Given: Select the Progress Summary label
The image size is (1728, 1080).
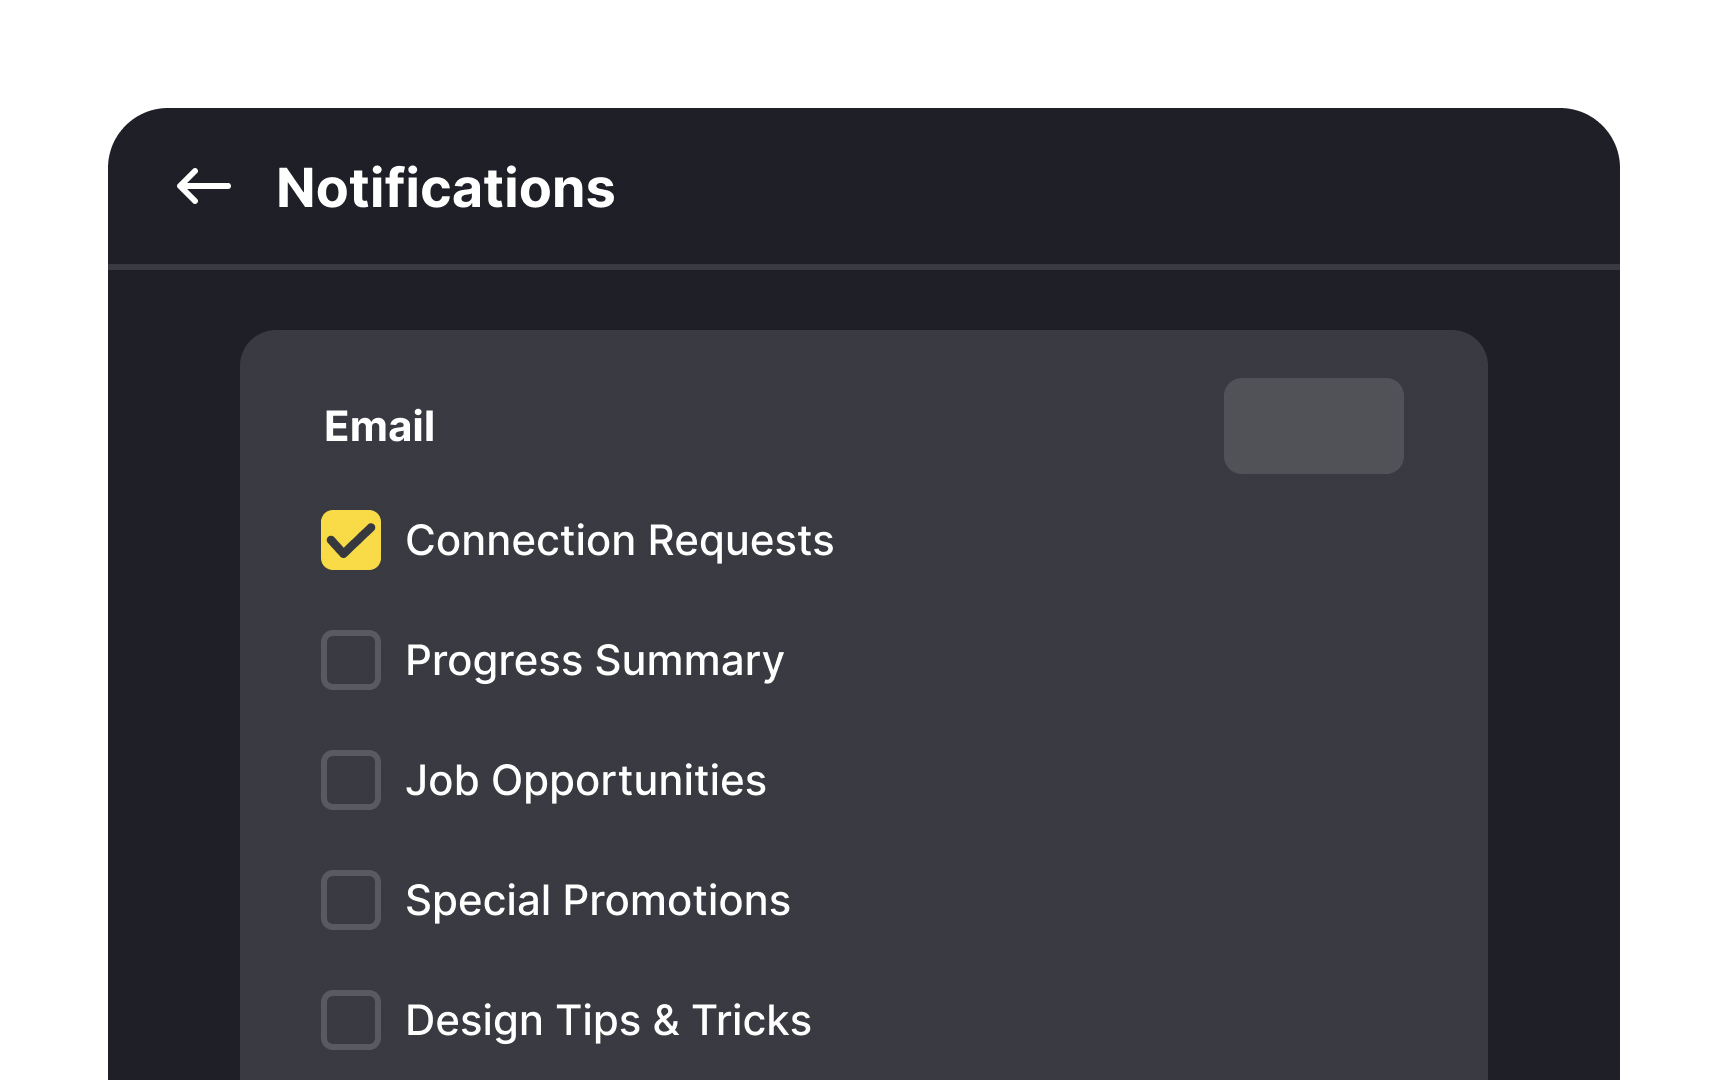Looking at the screenshot, I should (x=594, y=660).
